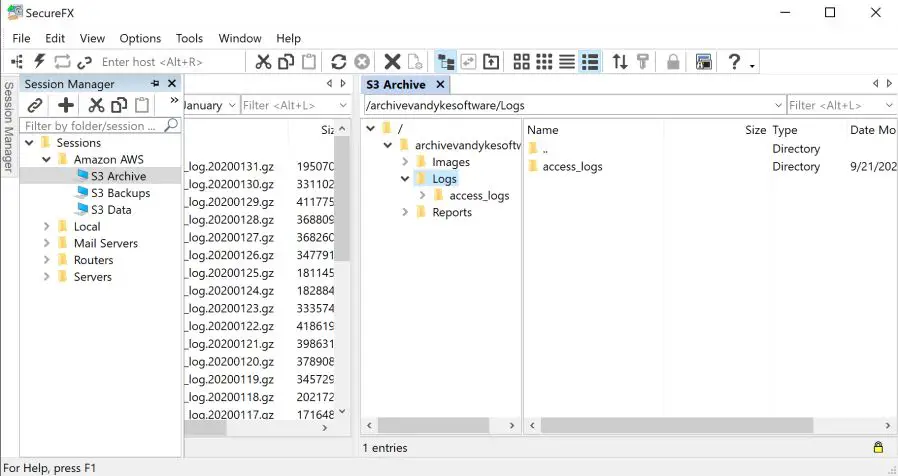Collapse the Amazon AWS folder
Viewport: 898px width, 476px height.
coord(46,159)
